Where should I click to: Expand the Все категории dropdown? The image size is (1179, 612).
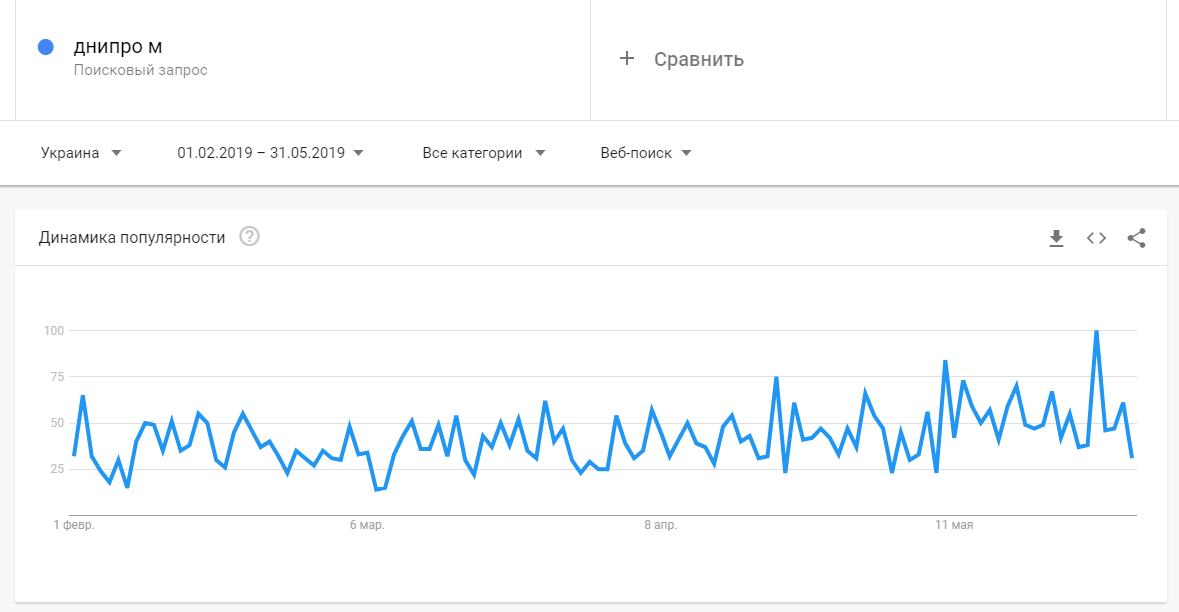(x=484, y=153)
